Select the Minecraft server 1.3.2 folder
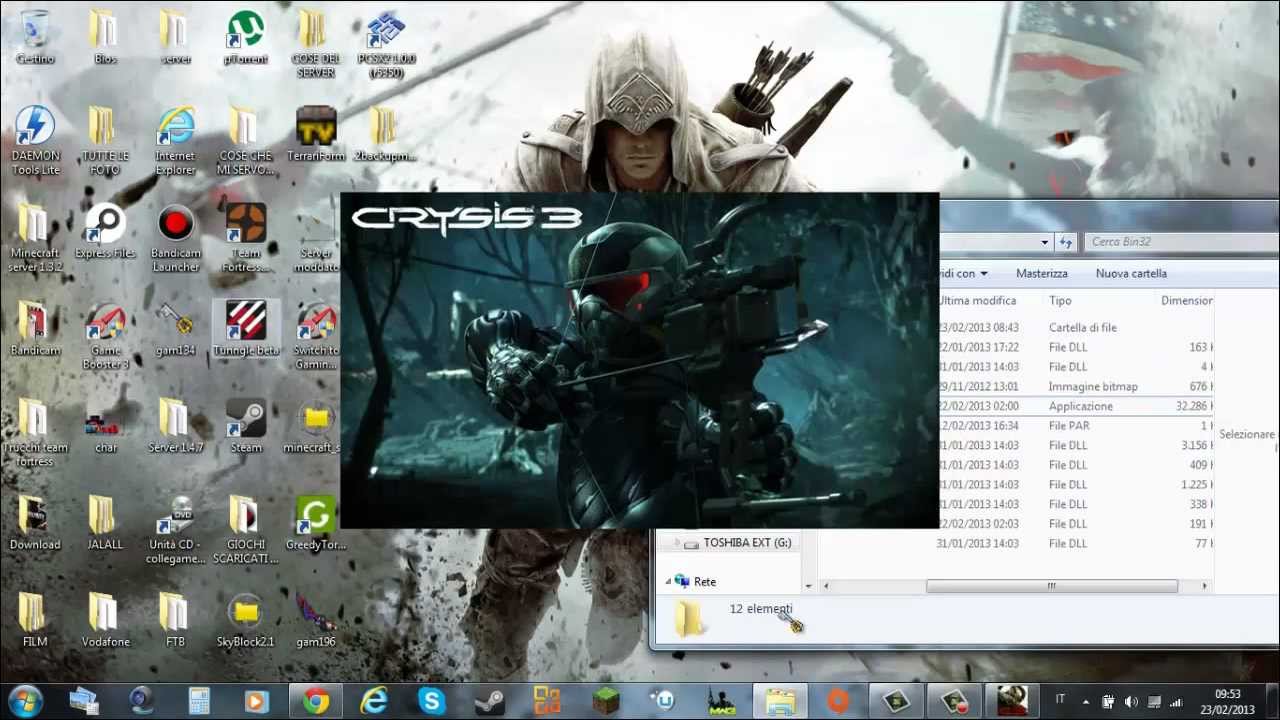This screenshot has height=720, width=1280. coord(35,238)
